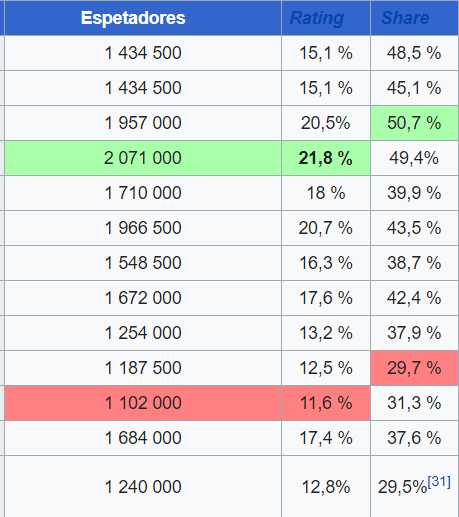This screenshot has width=459, height=517.
Task: Click the green 50,7 % share cell
Action: click(415, 123)
